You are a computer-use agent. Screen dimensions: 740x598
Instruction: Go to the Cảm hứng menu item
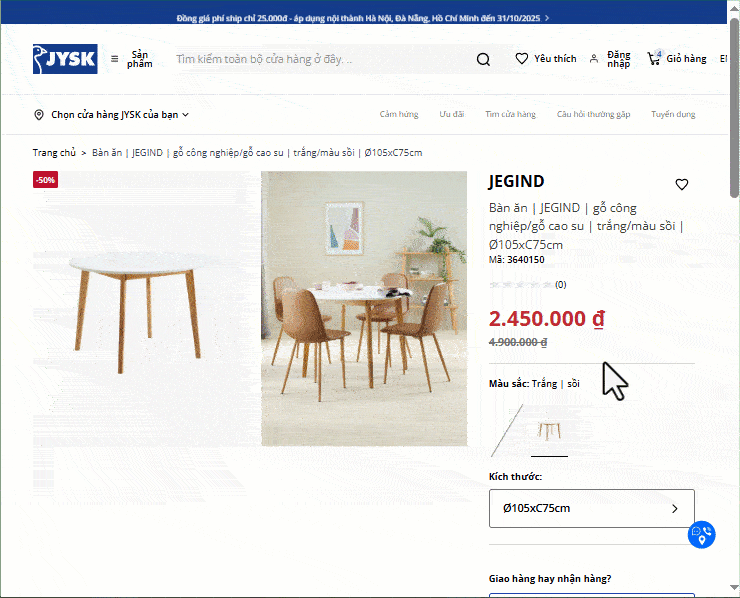(399, 114)
